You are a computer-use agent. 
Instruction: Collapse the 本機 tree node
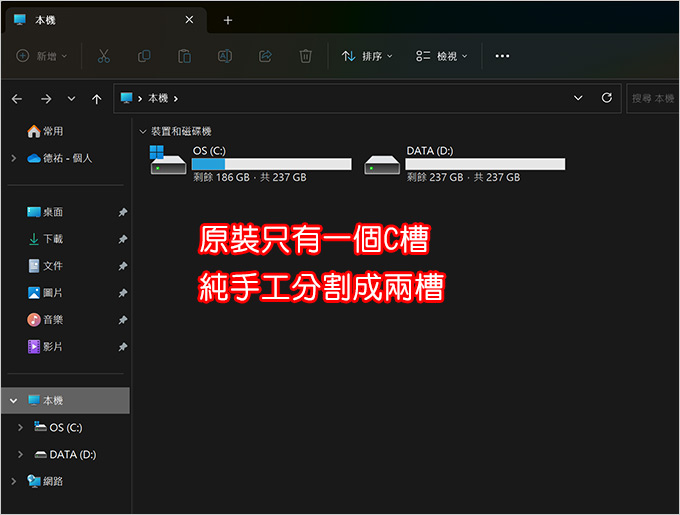coord(13,401)
